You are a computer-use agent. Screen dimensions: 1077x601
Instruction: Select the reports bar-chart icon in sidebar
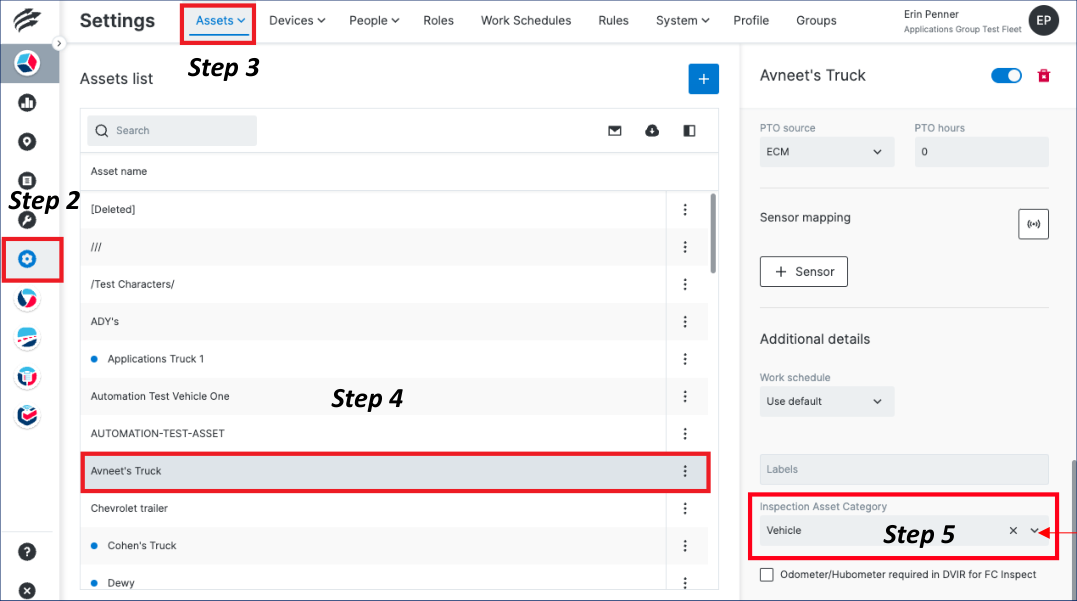27,102
